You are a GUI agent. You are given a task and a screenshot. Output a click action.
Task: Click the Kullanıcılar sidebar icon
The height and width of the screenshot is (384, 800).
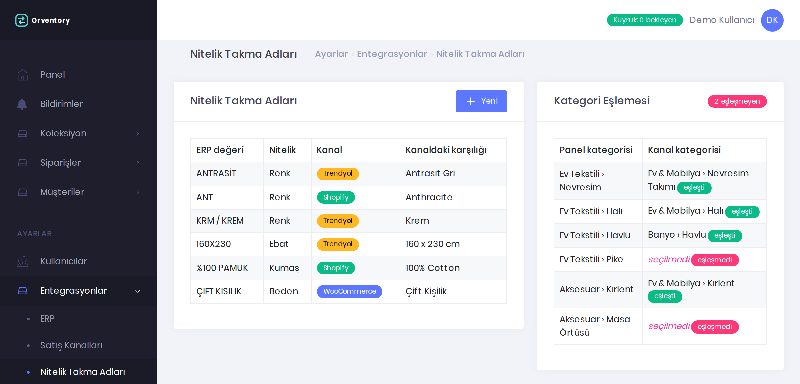(x=22, y=262)
